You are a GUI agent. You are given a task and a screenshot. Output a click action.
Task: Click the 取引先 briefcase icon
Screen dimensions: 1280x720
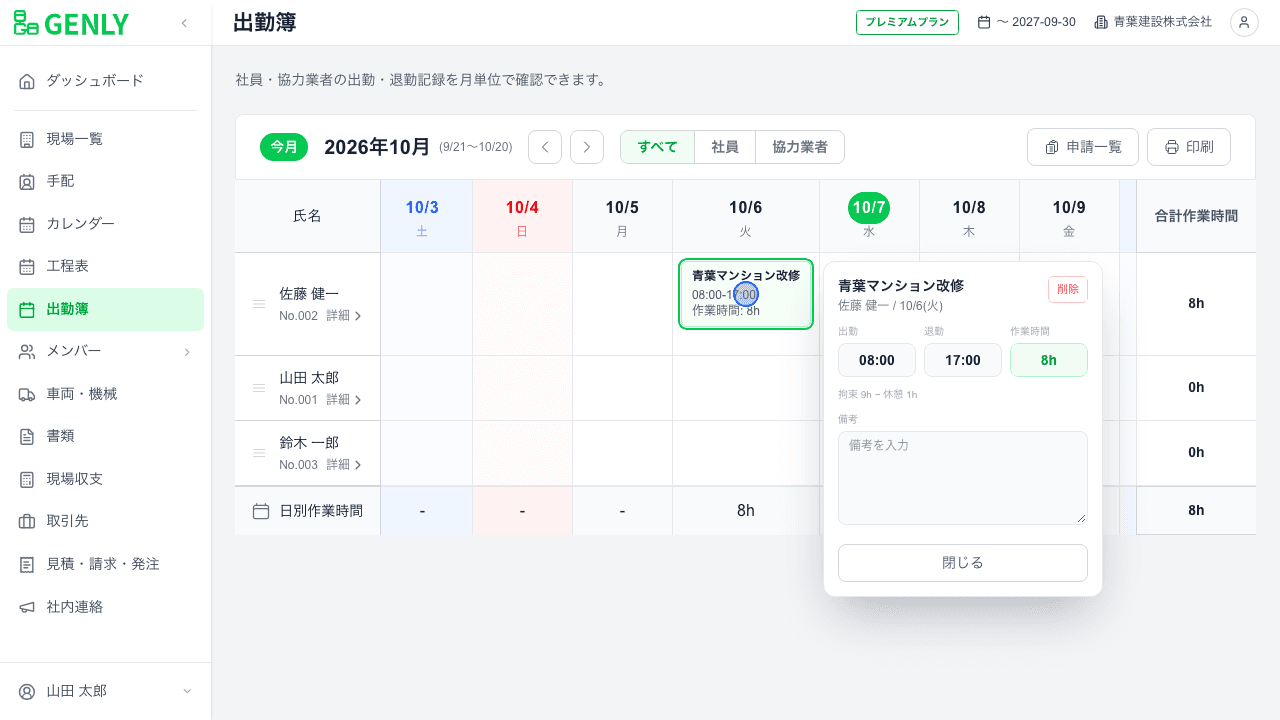(x=27, y=522)
